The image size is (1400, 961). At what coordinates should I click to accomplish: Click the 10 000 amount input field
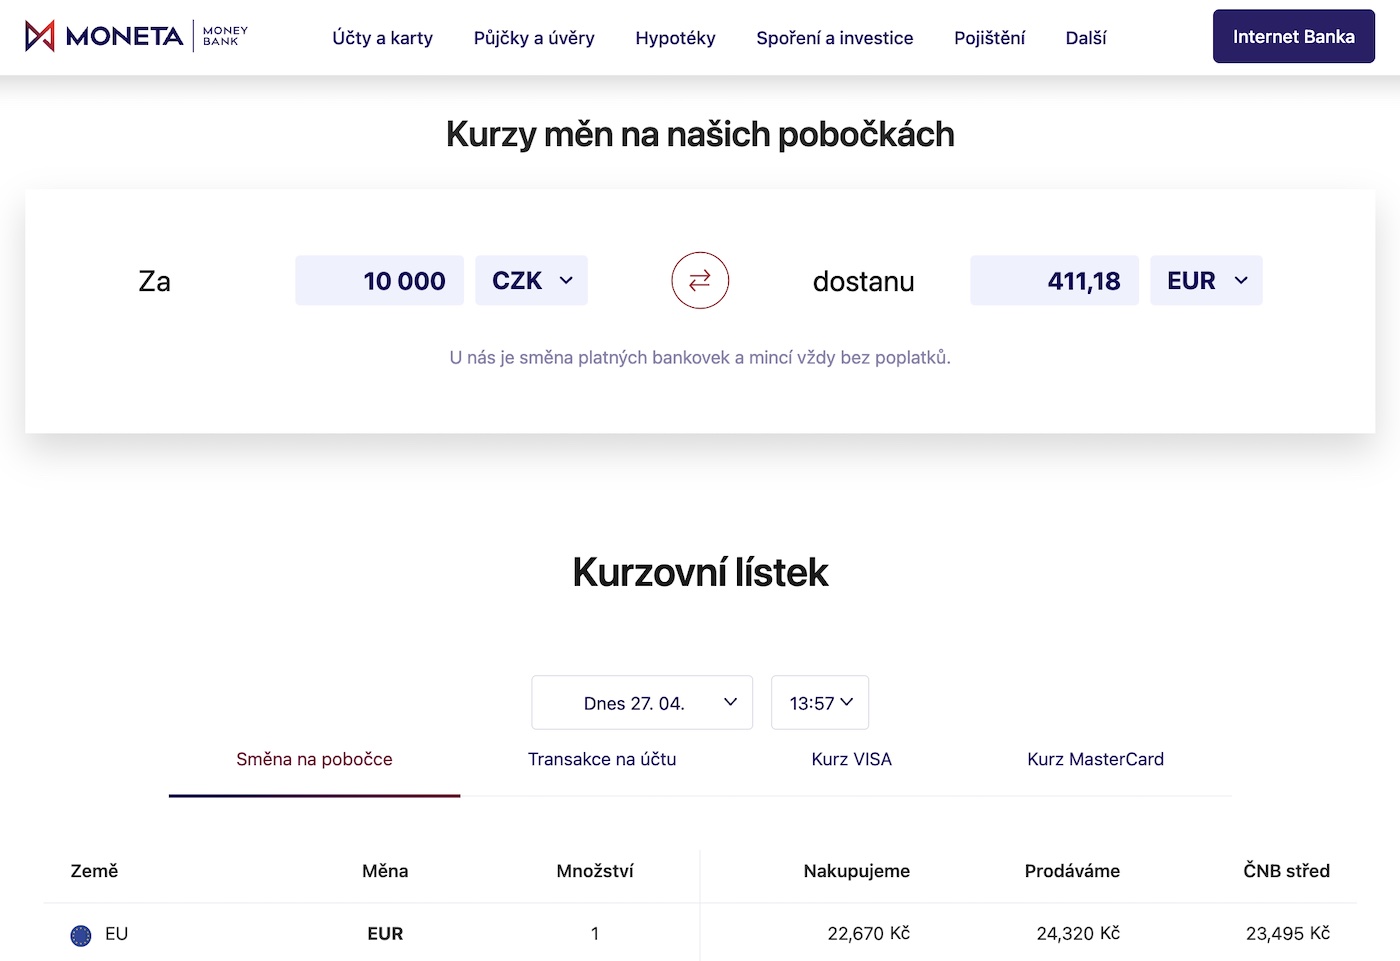(x=379, y=280)
